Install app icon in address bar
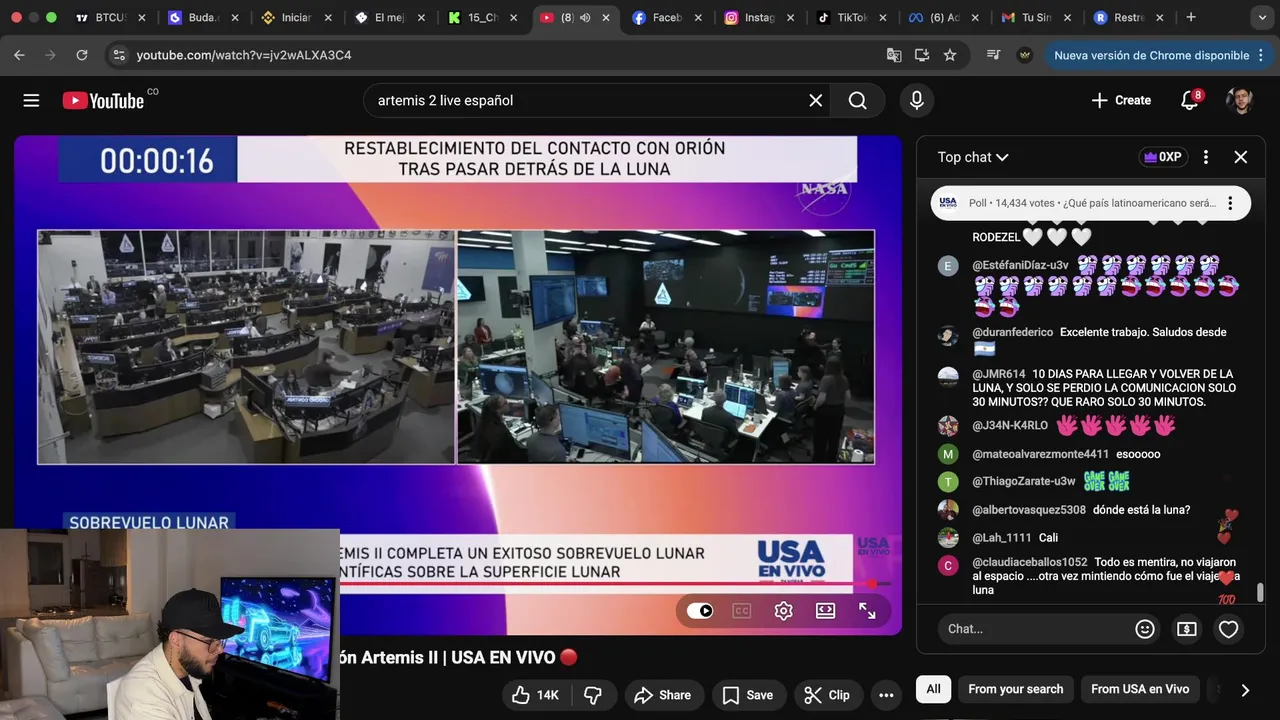Screen dimensions: 1280x720 point(922,55)
